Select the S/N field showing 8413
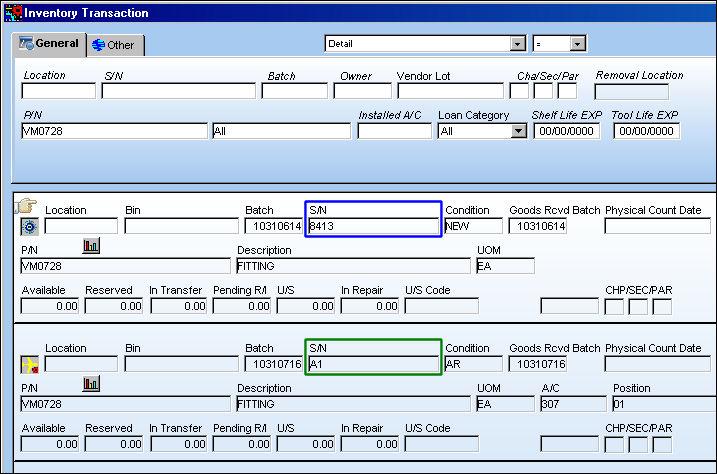717x474 pixels. point(373,226)
